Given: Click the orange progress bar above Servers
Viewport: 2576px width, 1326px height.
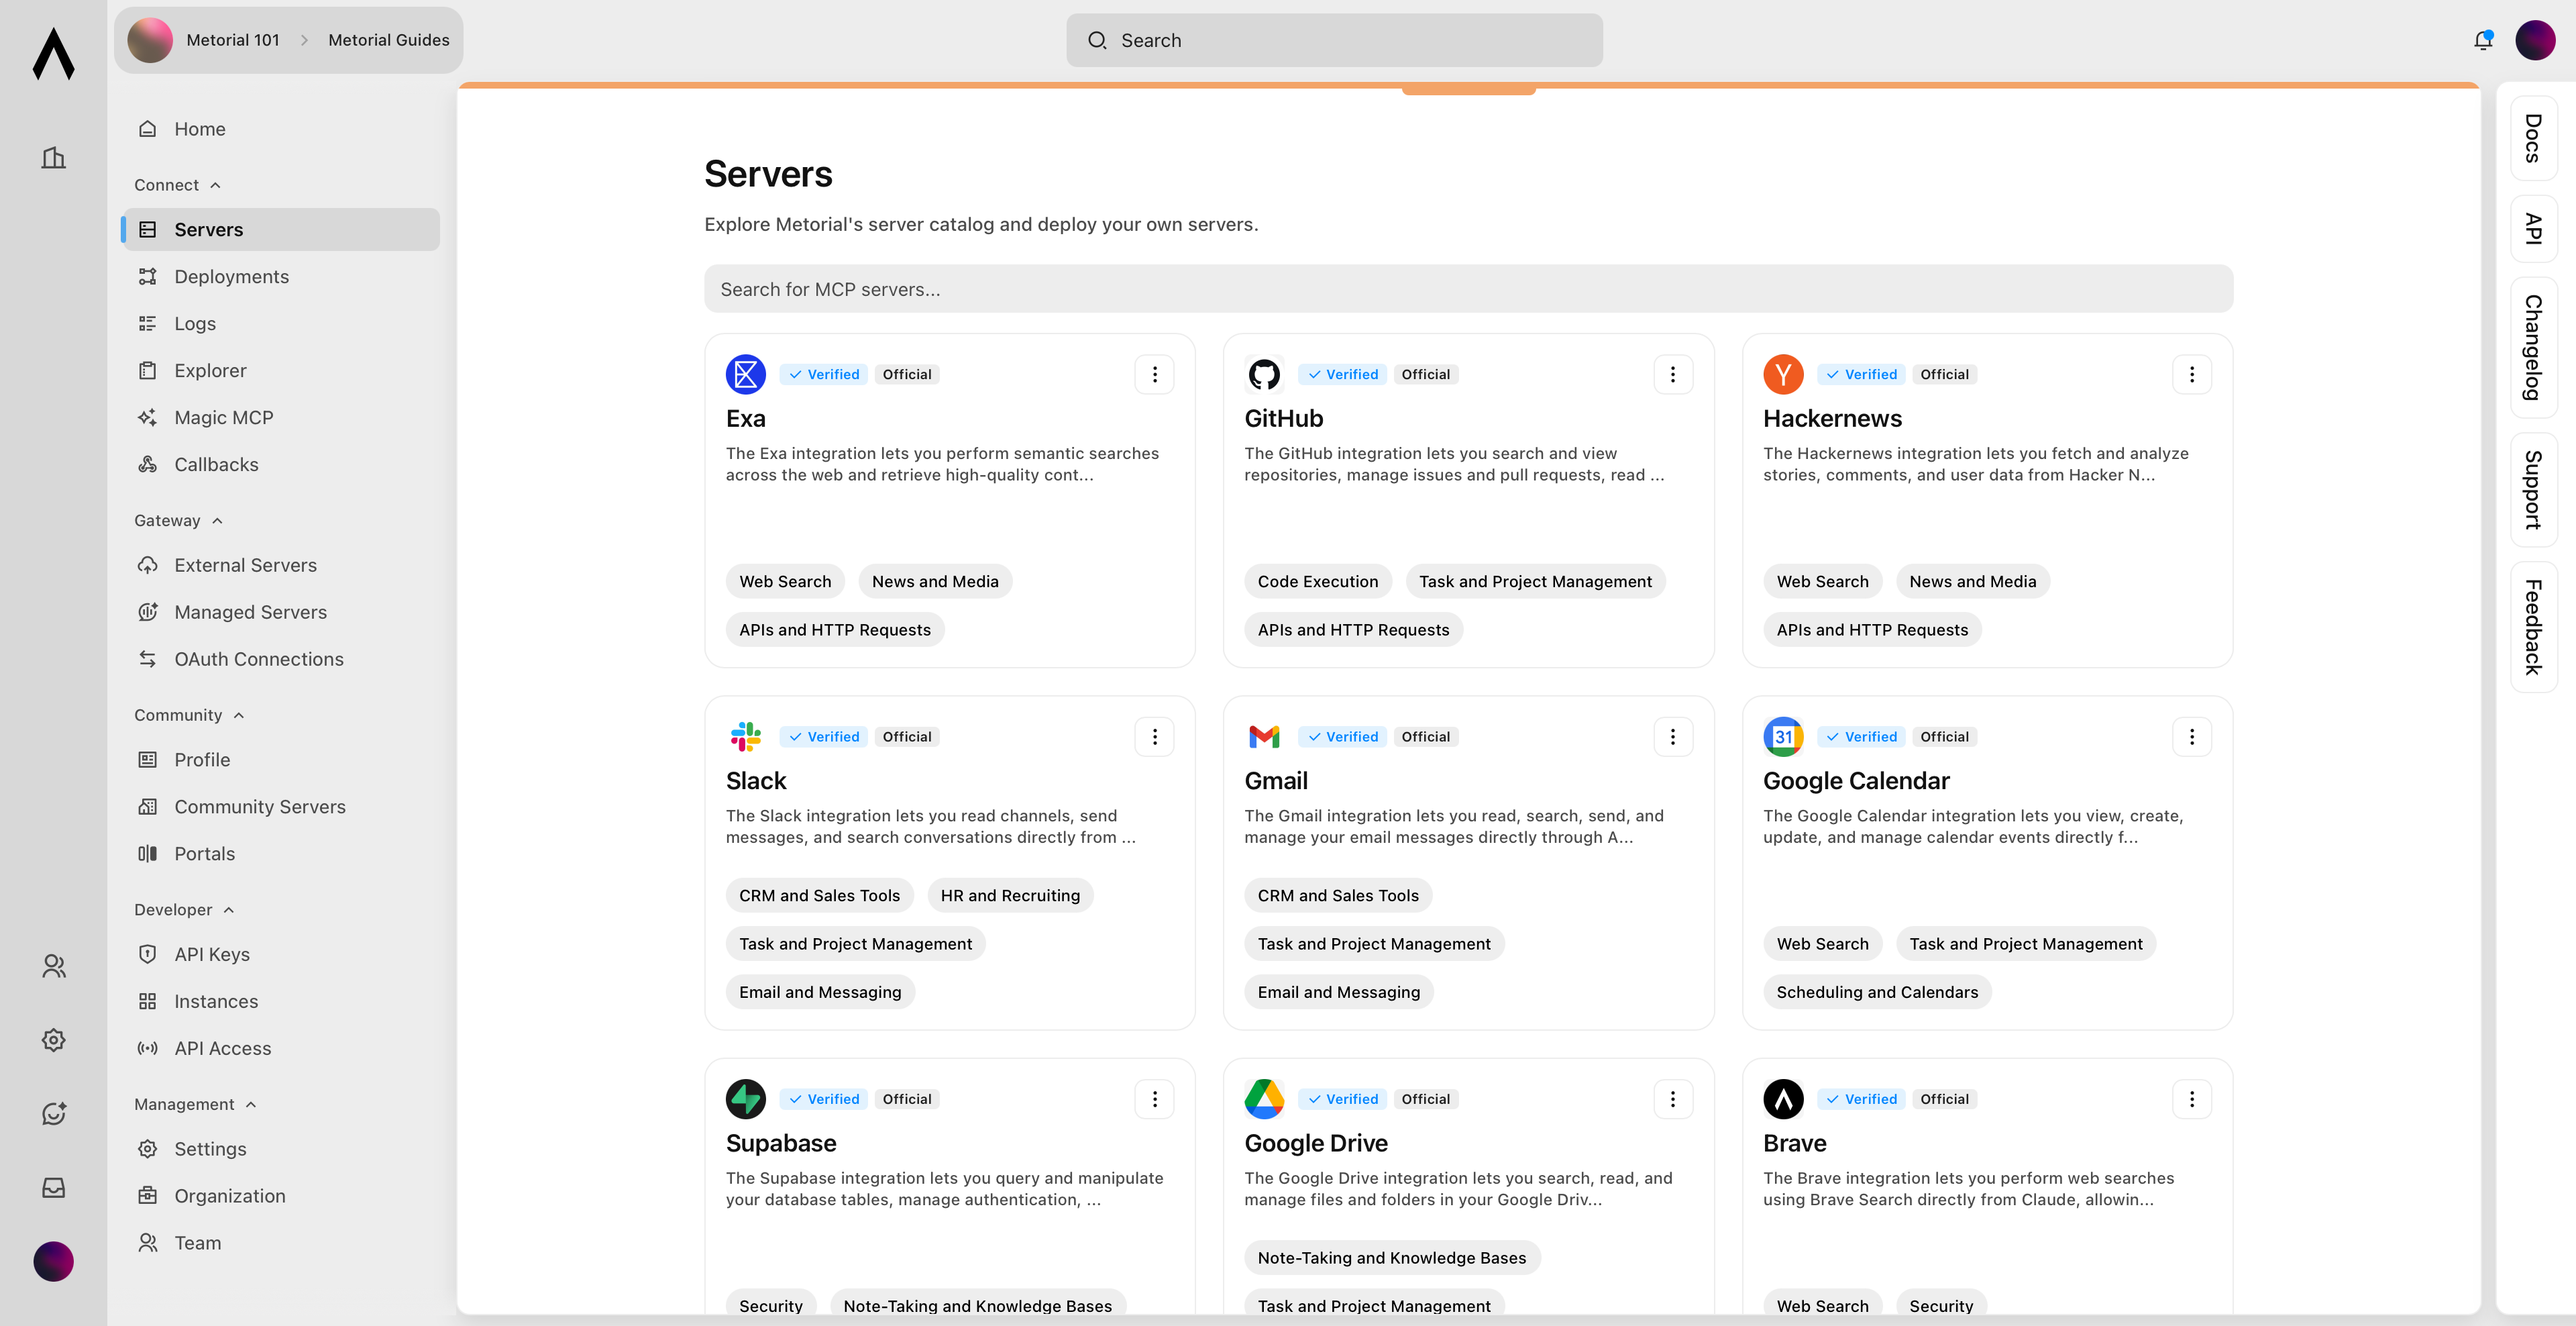Looking at the screenshot, I should pyautogui.click(x=1467, y=89).
